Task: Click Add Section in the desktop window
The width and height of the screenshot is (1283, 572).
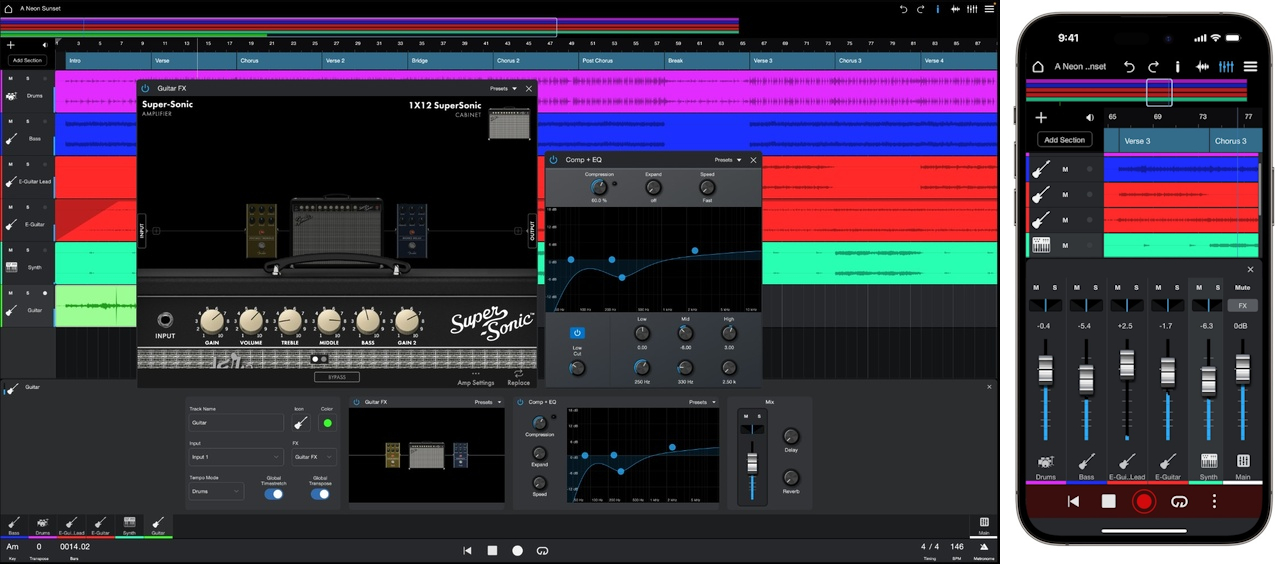Action: [x=27, y=60]
